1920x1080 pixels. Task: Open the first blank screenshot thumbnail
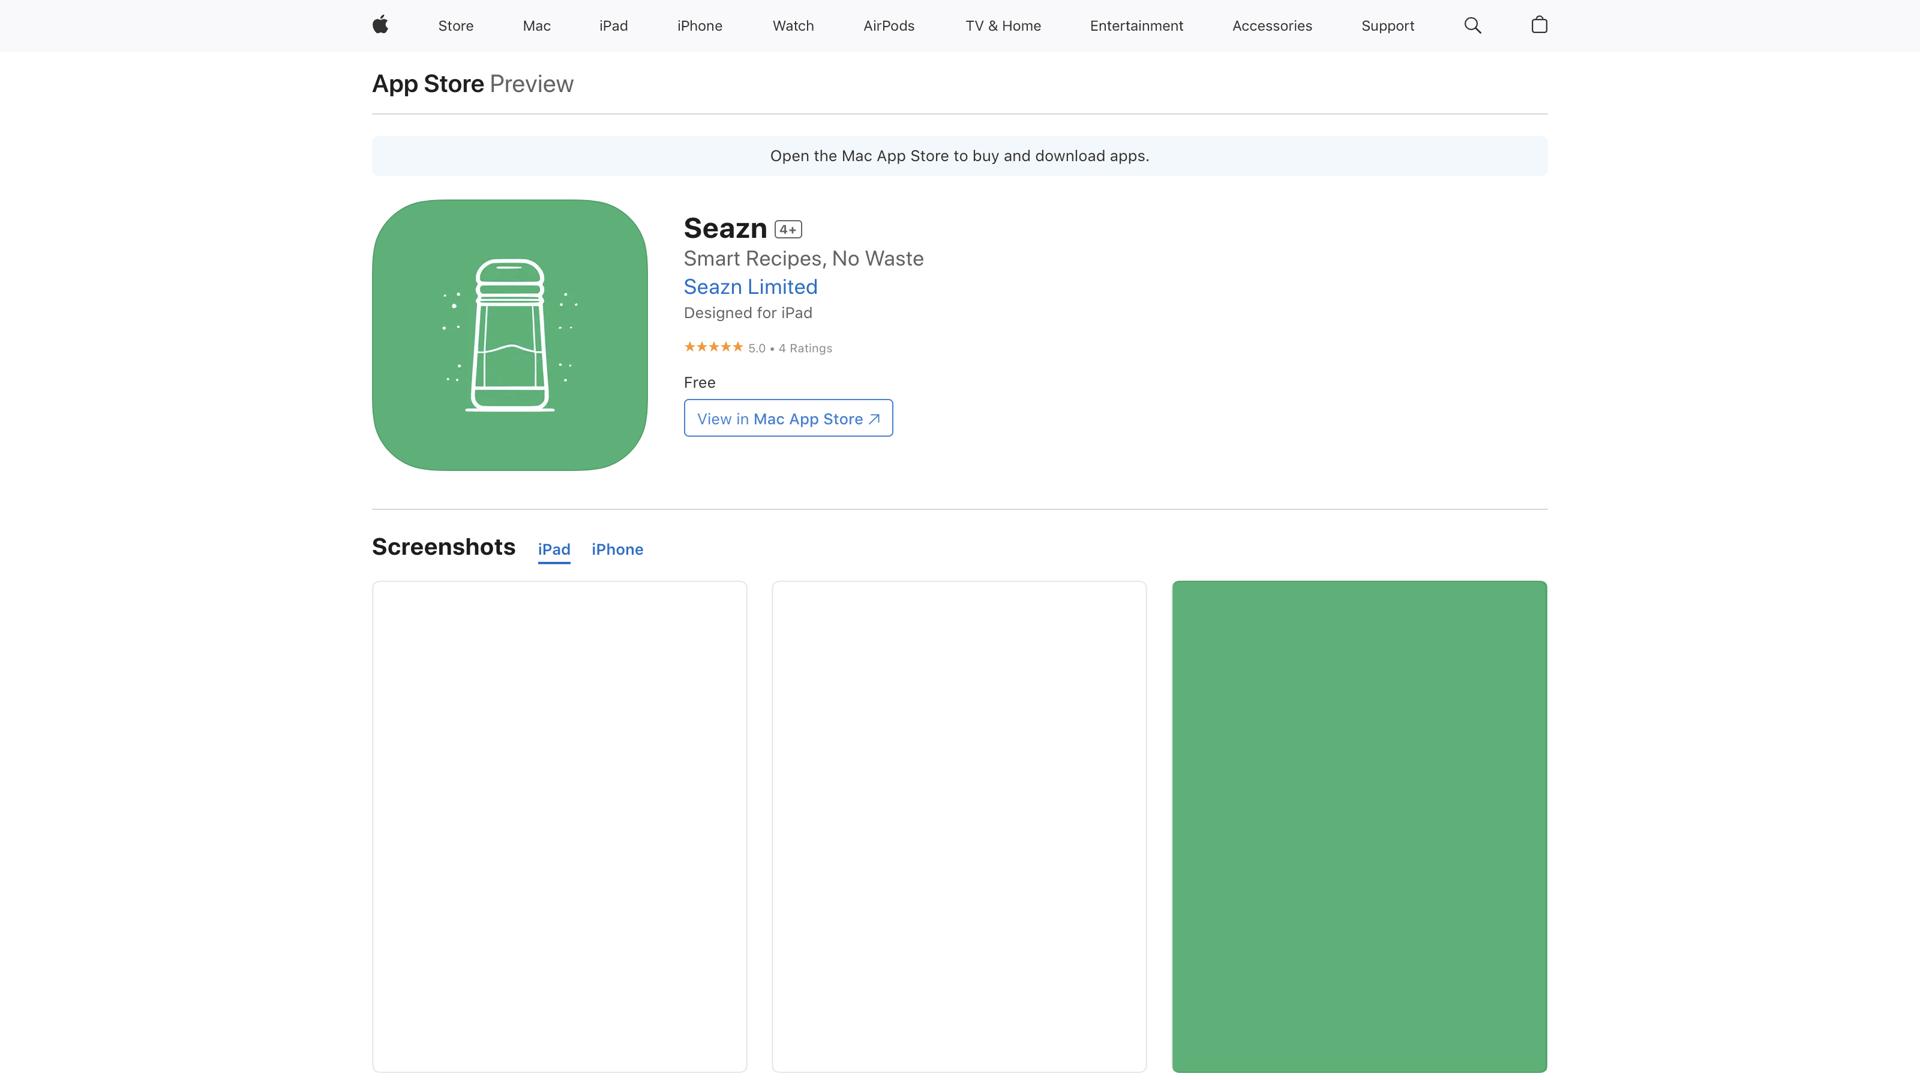click(x=559, y=826)
